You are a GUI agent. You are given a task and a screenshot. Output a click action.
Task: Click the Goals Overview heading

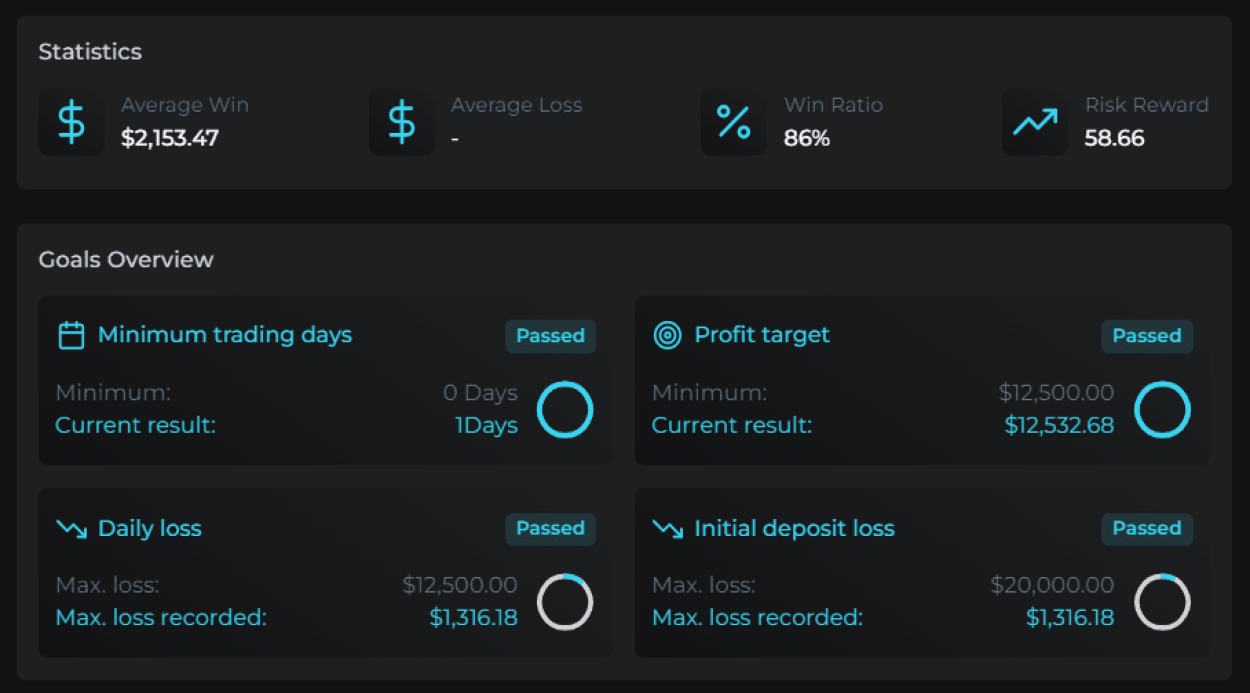pos(126,260)
